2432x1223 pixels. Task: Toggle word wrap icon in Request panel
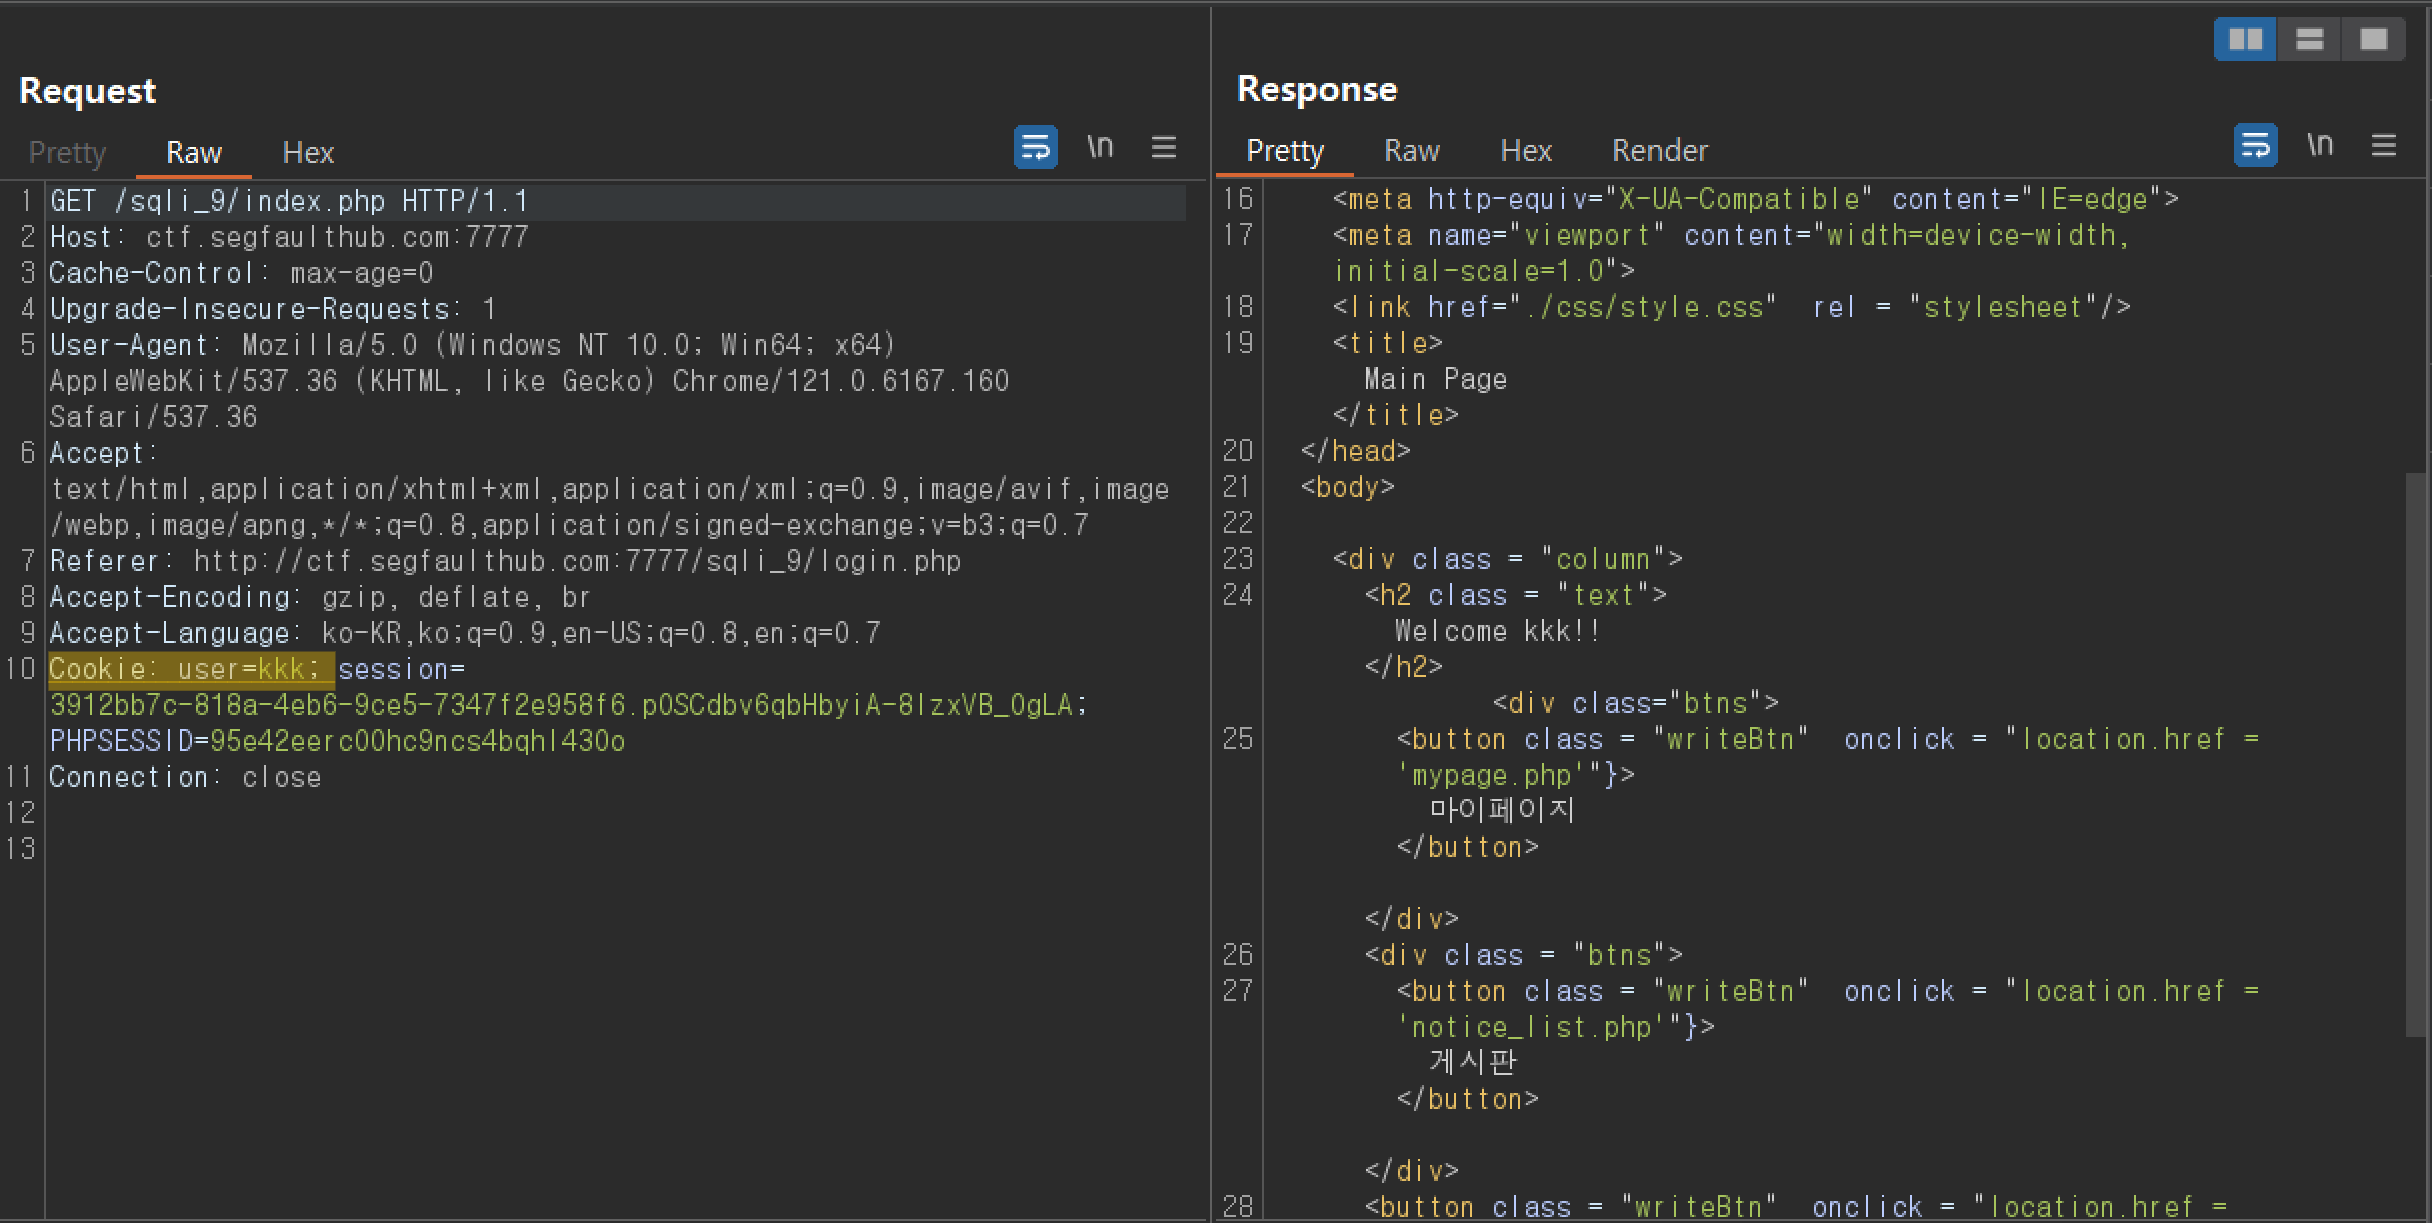1035,147
